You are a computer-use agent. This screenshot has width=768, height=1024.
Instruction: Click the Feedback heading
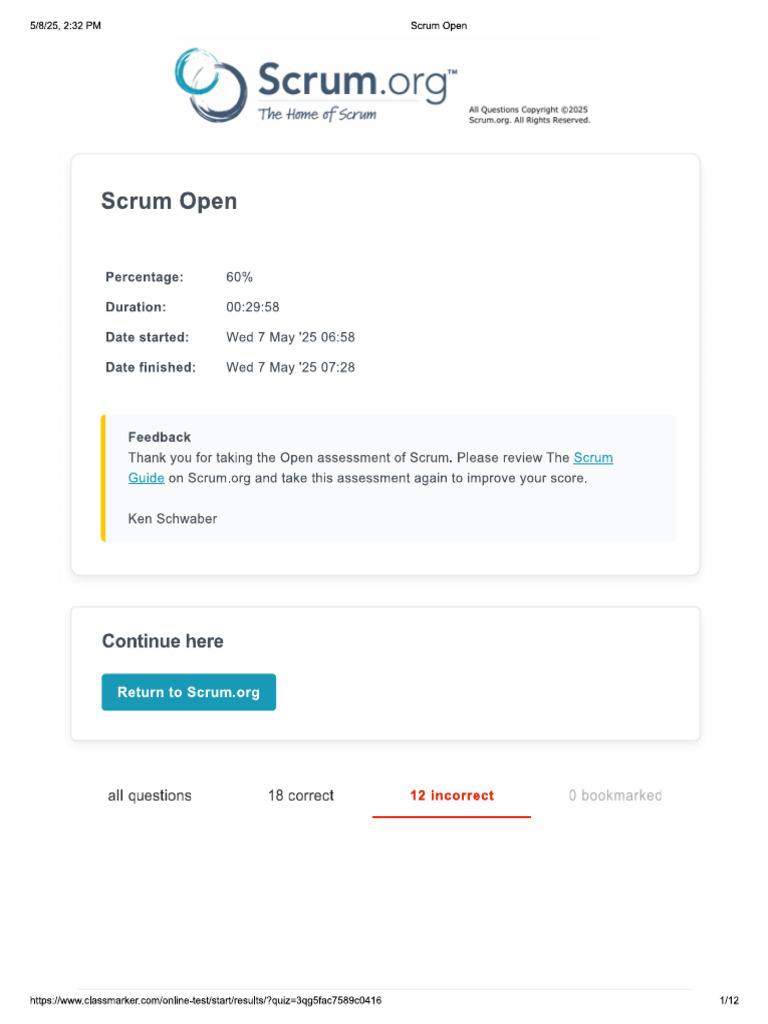(x=159, y=437)
